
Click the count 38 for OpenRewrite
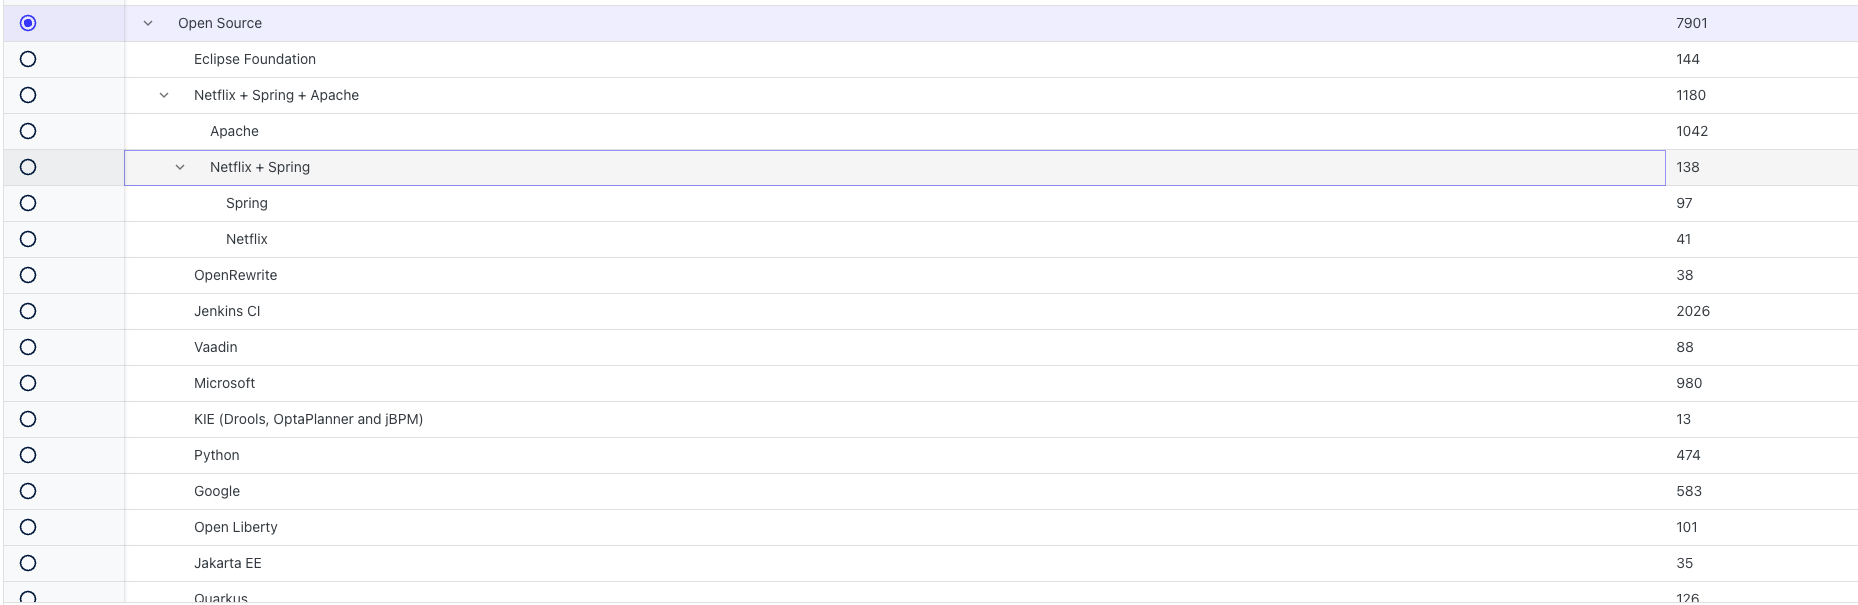click(x=1685, y=275)
